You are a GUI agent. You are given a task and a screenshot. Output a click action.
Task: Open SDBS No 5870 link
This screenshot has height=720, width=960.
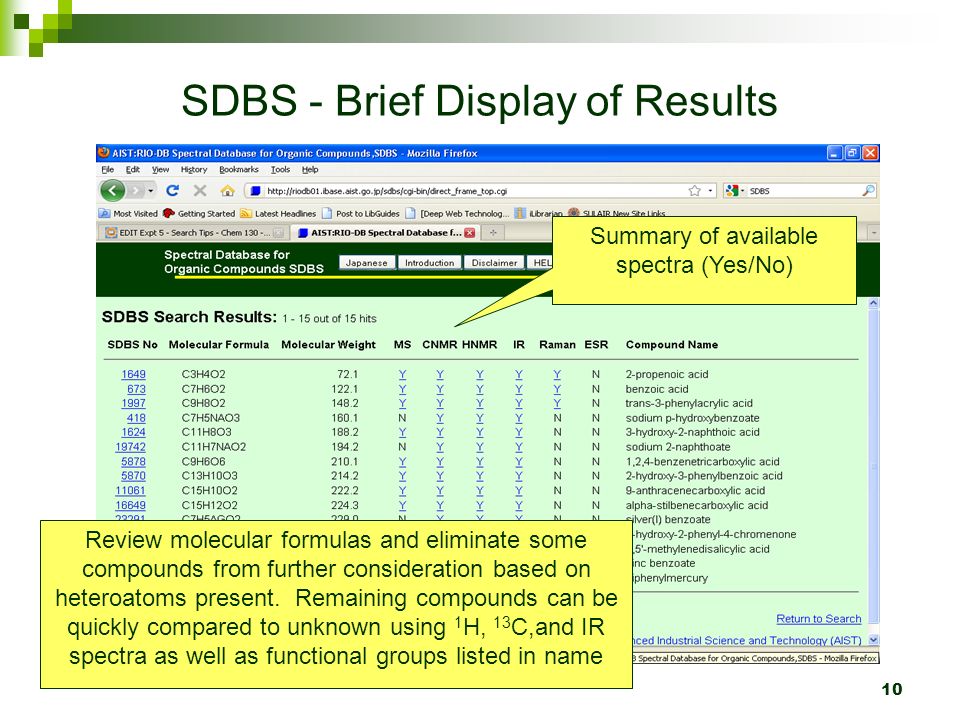133,476
